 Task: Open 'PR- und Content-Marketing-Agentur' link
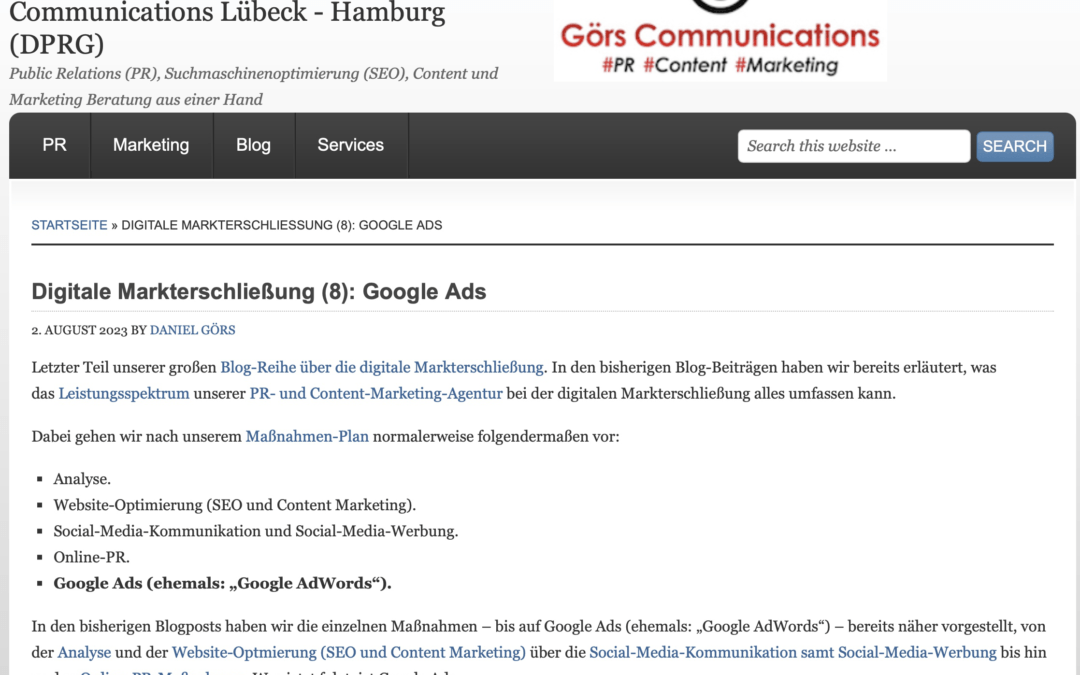(376, 393)
